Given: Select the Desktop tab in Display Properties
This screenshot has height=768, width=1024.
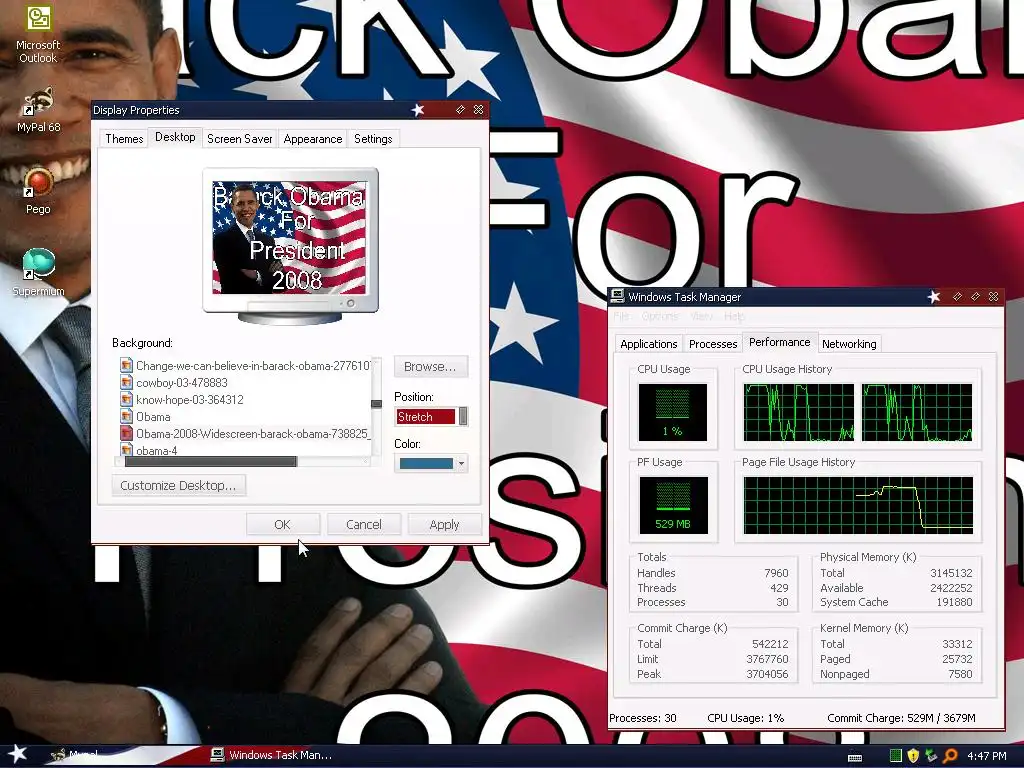Looking at the screenshot, I should click(x=175, y=137).
